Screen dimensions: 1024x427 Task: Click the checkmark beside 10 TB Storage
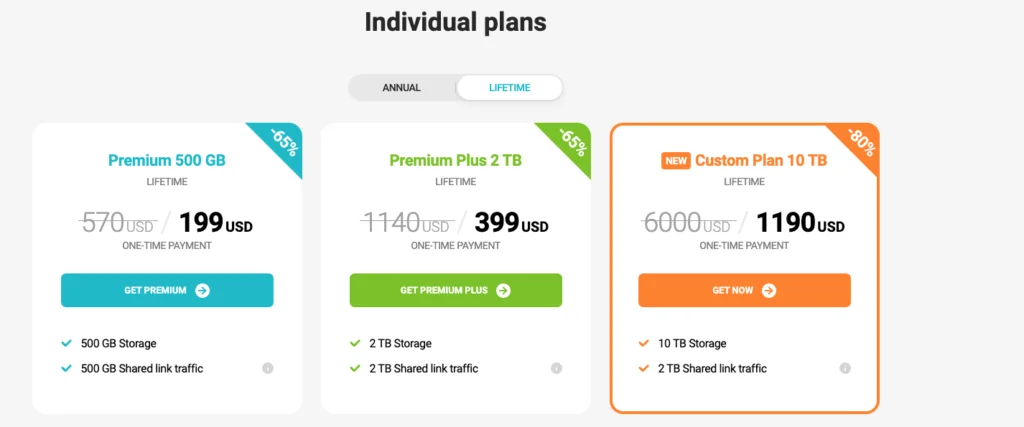click(x=643, y=343)
